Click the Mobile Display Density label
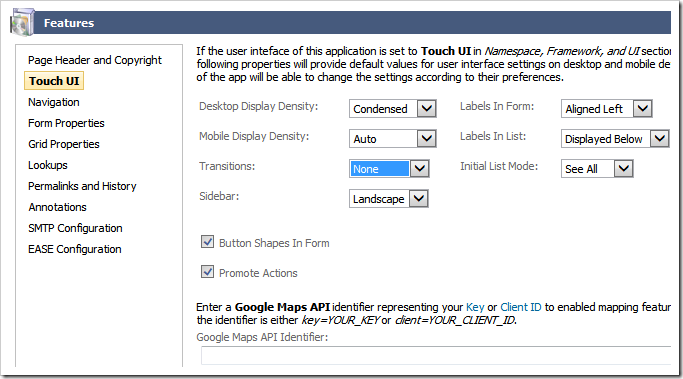The width and height of the screenshot is (683, 379). [254, 136]
